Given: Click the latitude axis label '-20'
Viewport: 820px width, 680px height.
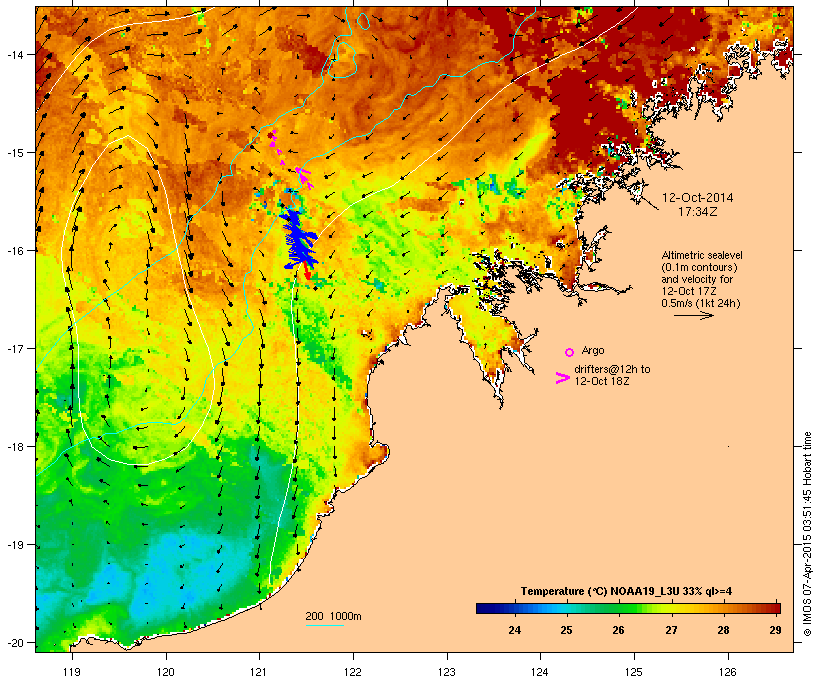Looking at the screenshot, I should (x=14, y=642).
